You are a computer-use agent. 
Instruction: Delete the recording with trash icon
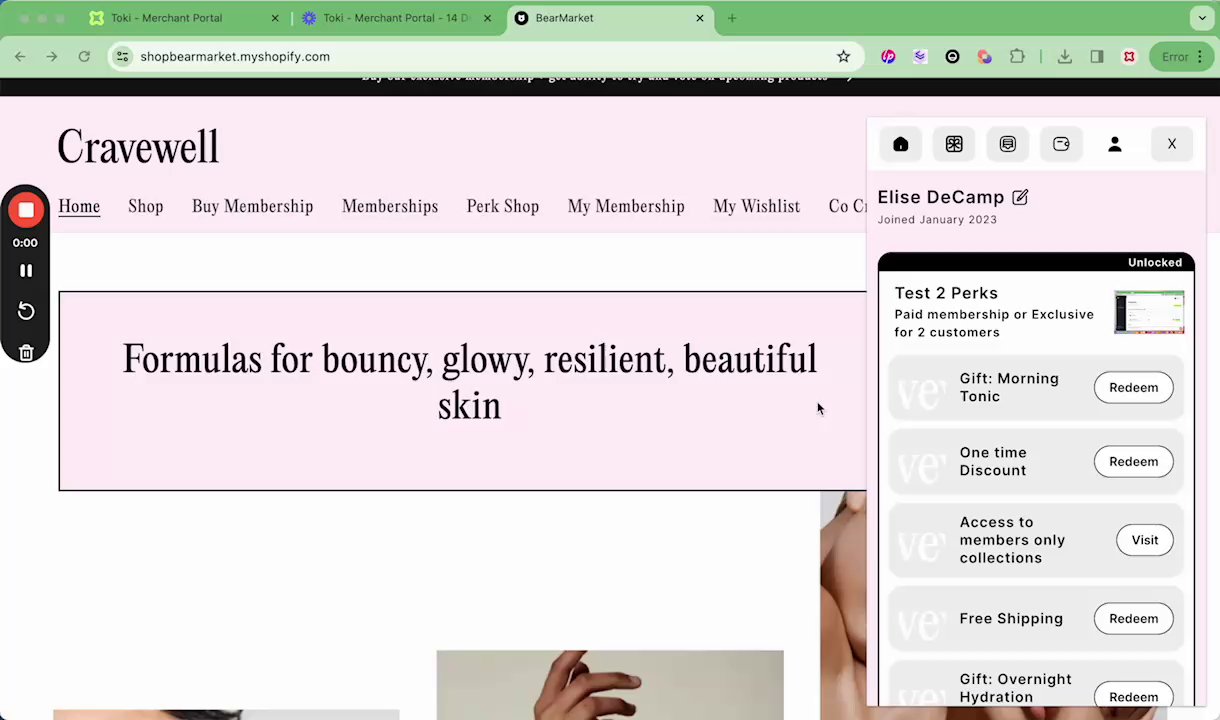tap(26, 352)
